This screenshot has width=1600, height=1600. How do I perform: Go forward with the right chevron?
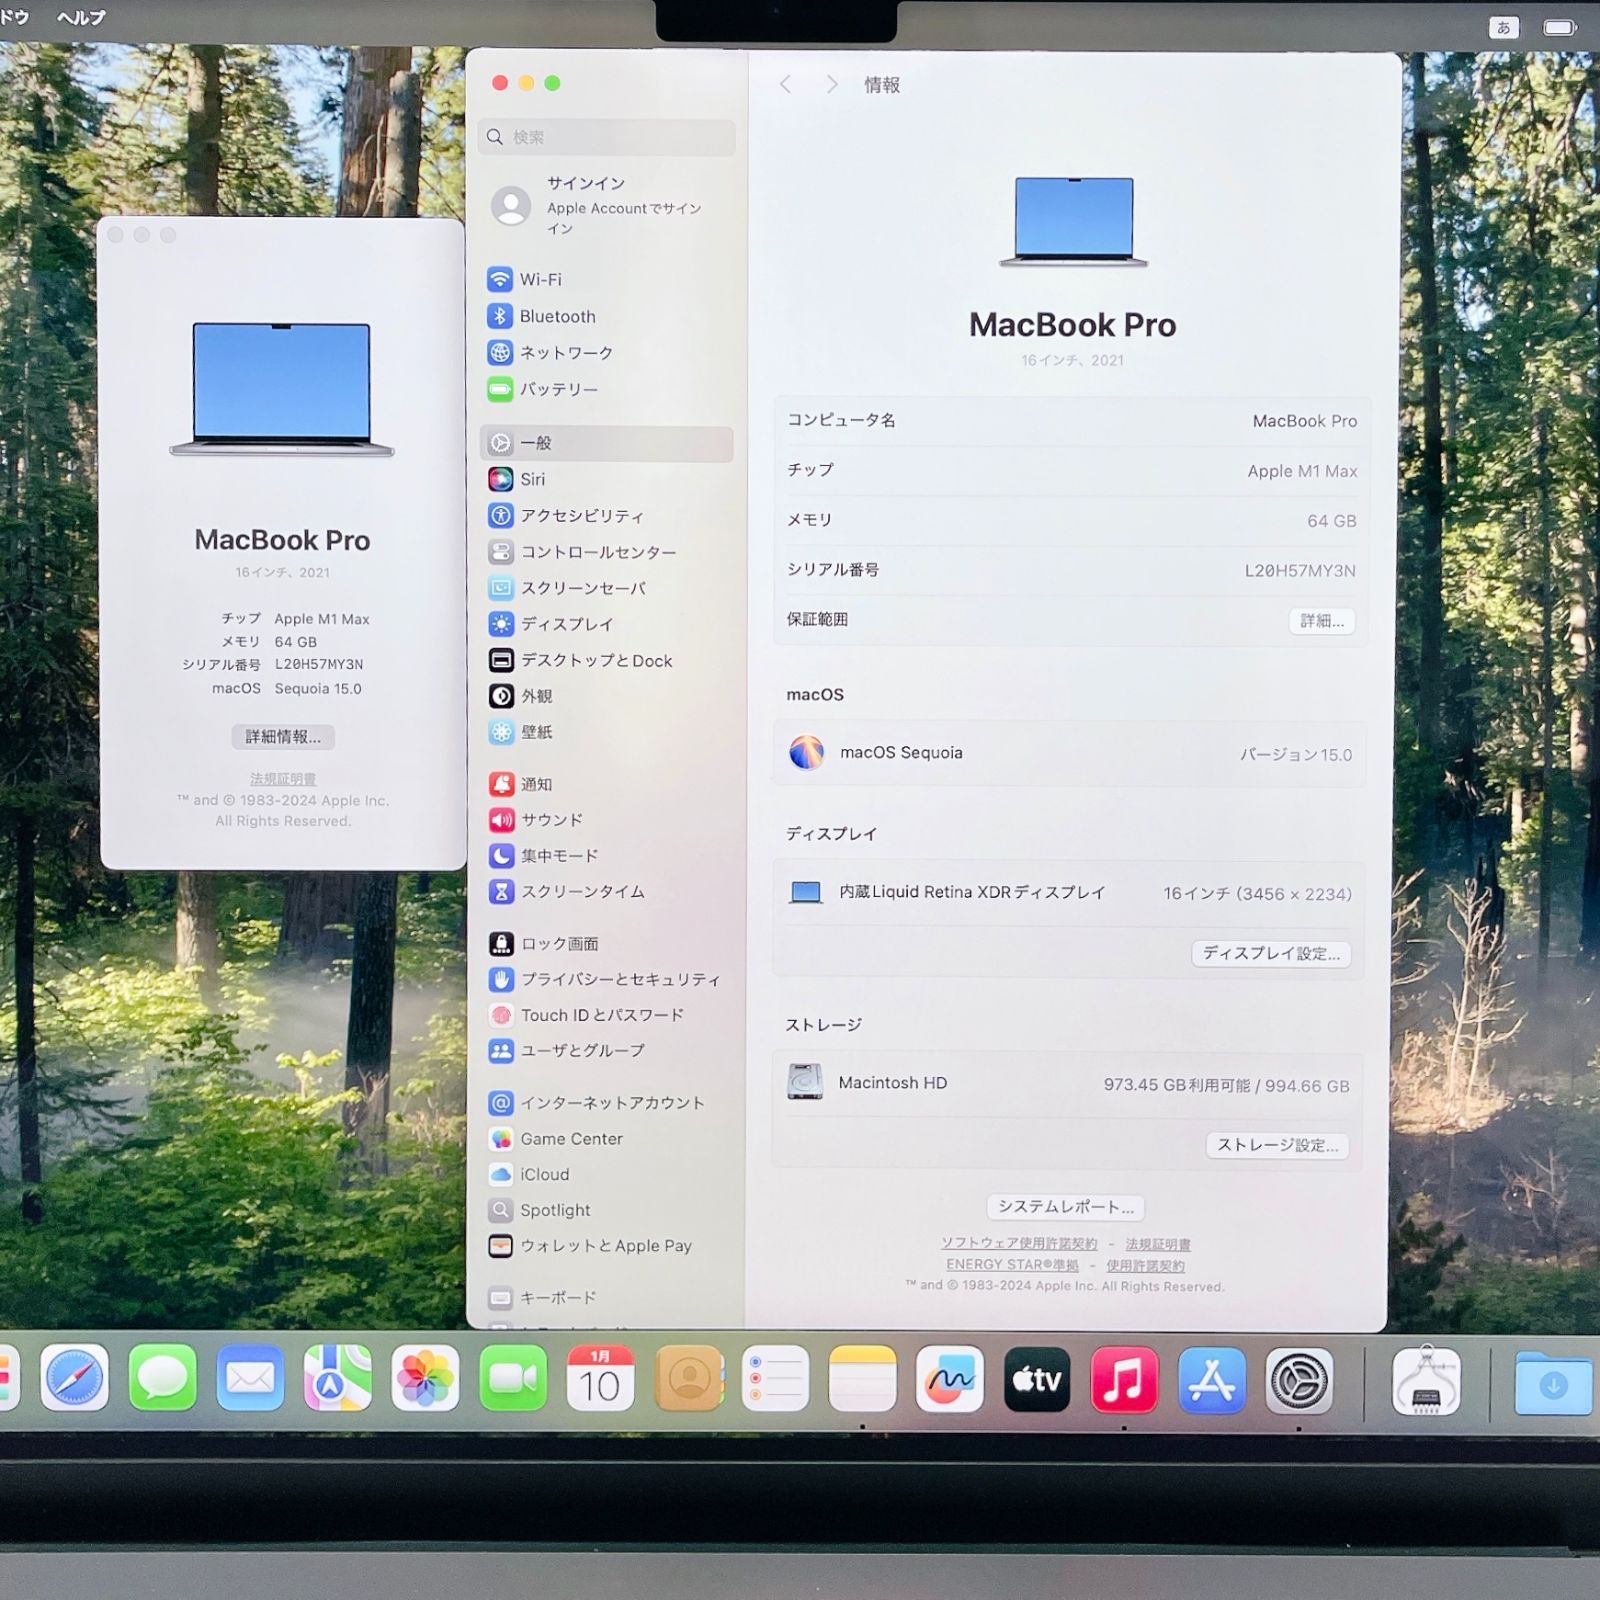[831, 84]
